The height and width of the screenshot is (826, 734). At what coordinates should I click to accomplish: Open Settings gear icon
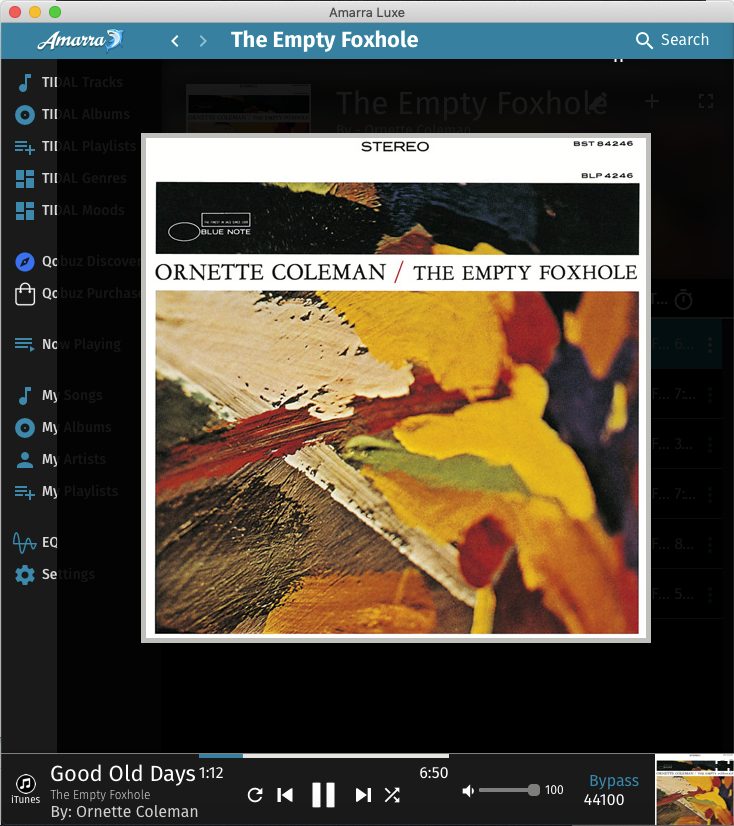click(x=24, y=575)
